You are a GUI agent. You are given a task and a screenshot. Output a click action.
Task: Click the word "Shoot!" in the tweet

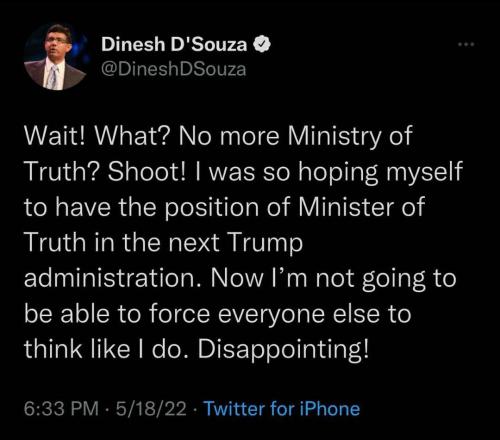click(x=146, y=172)
